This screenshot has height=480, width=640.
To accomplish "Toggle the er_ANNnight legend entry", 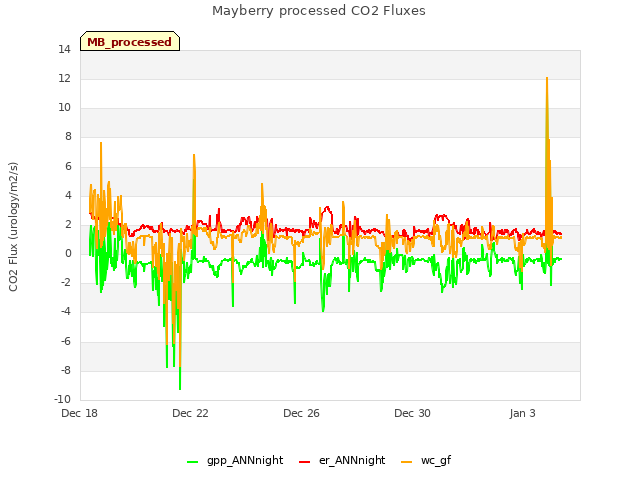I will point(342,460).
